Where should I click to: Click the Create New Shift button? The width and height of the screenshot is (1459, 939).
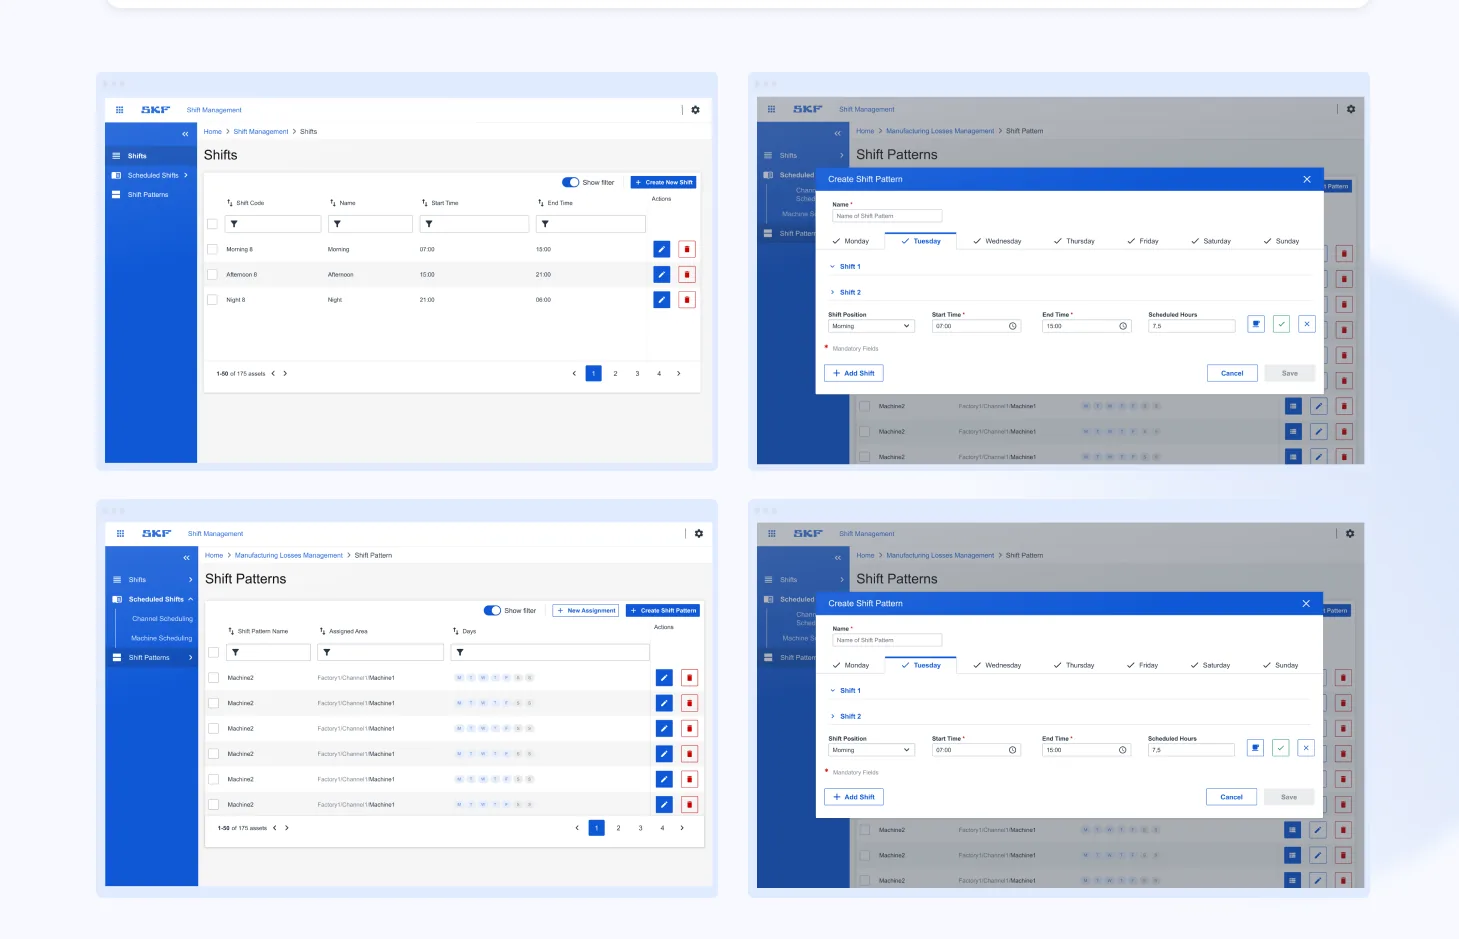coord(664,182)
